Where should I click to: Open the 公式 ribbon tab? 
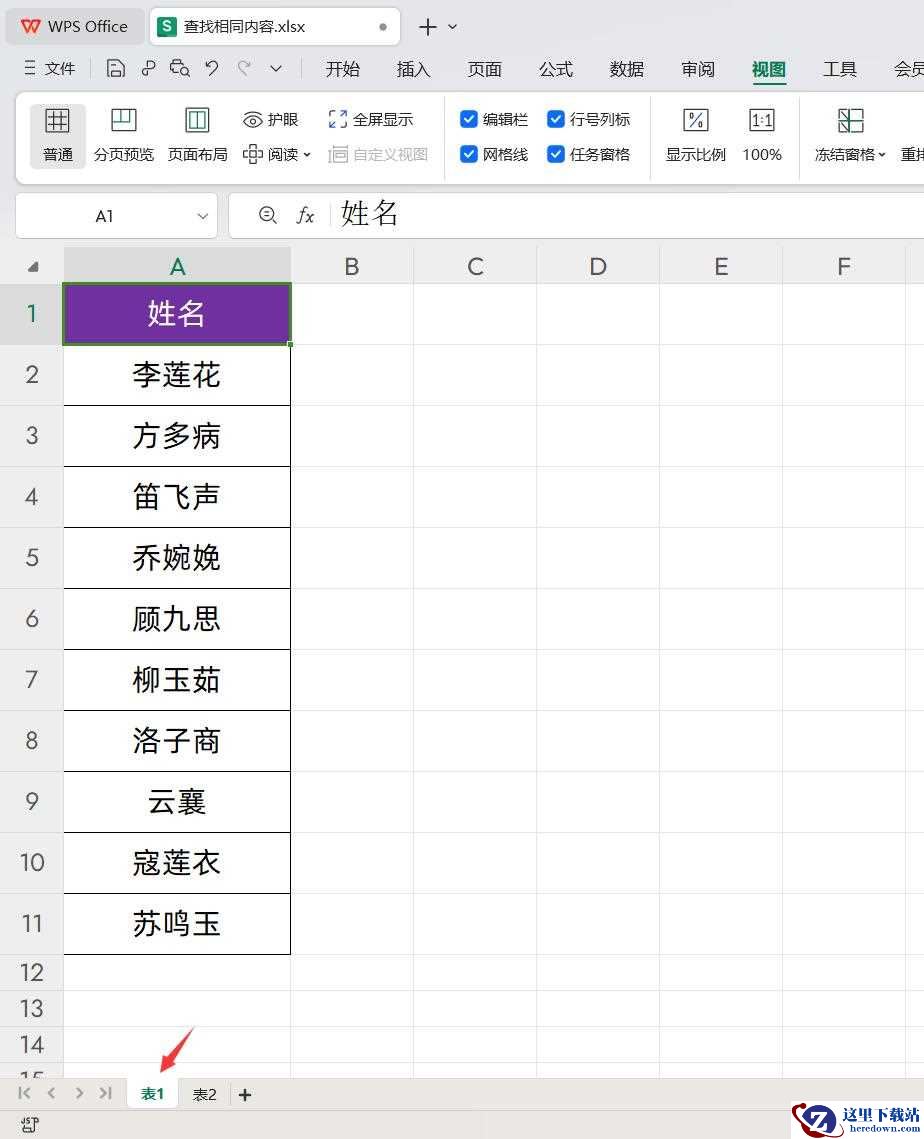(556, 69)
